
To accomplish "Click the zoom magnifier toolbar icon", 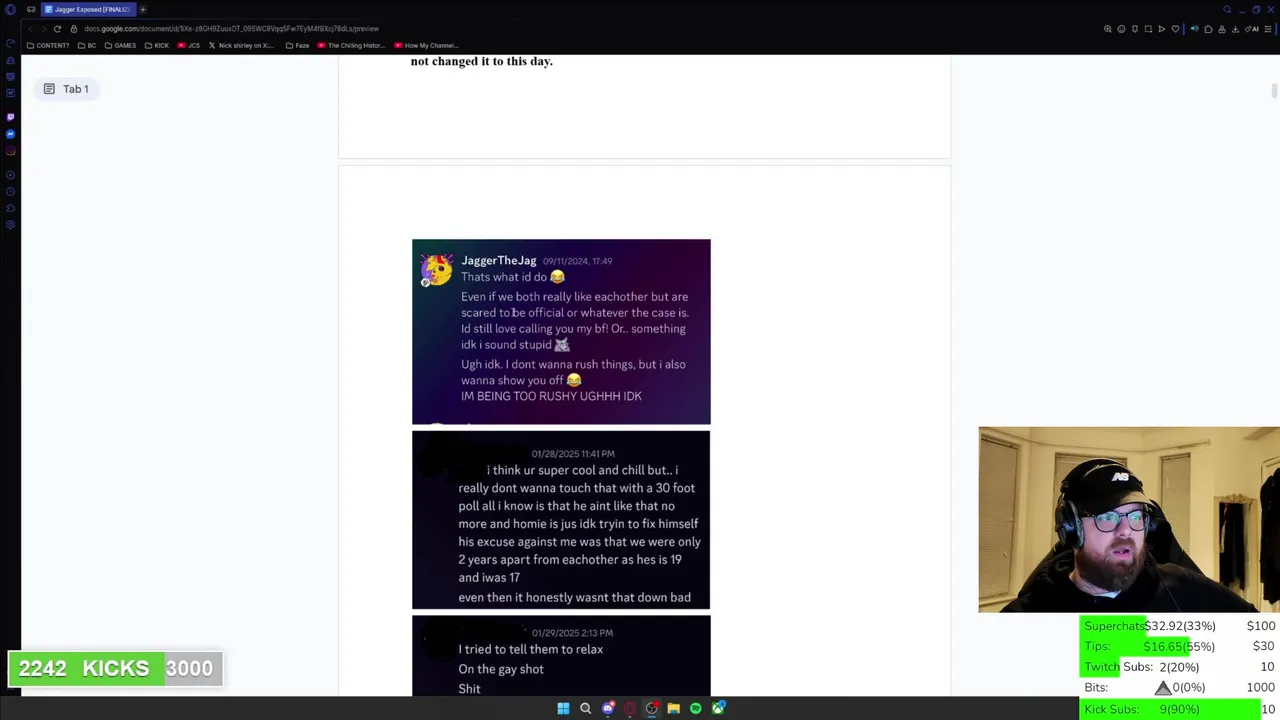I will point(1108,29).
